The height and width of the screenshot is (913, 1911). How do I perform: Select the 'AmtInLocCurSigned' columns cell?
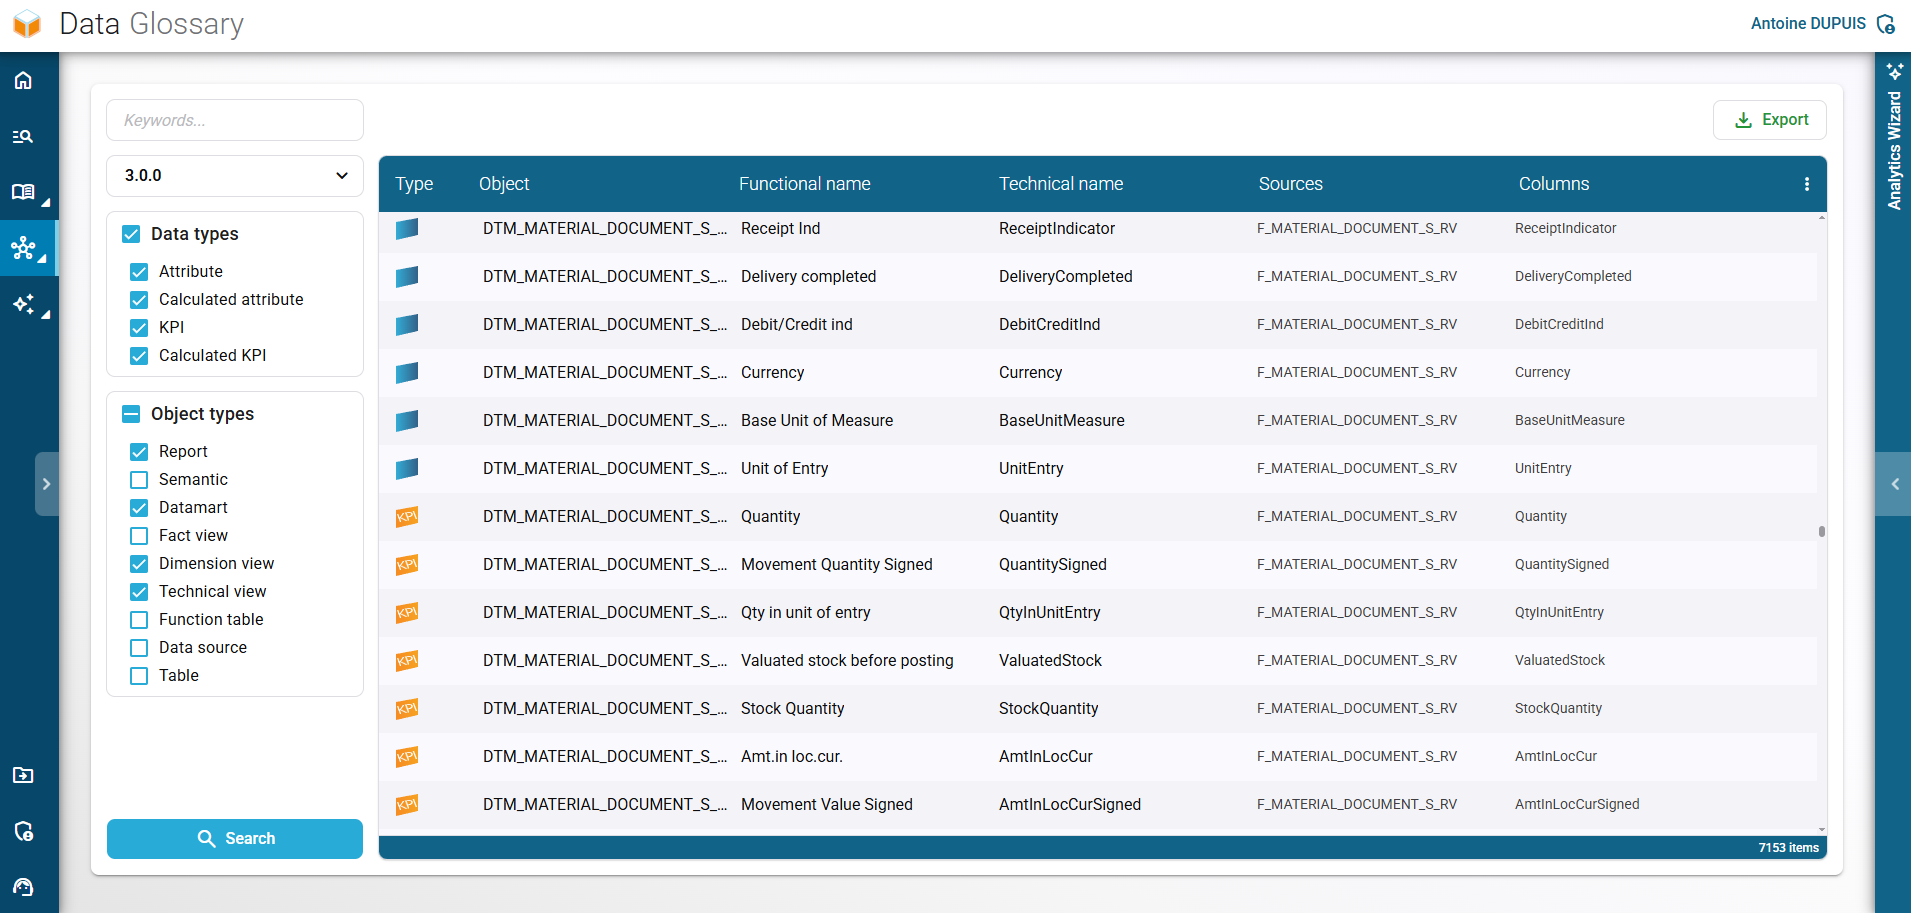point(1577,805)
